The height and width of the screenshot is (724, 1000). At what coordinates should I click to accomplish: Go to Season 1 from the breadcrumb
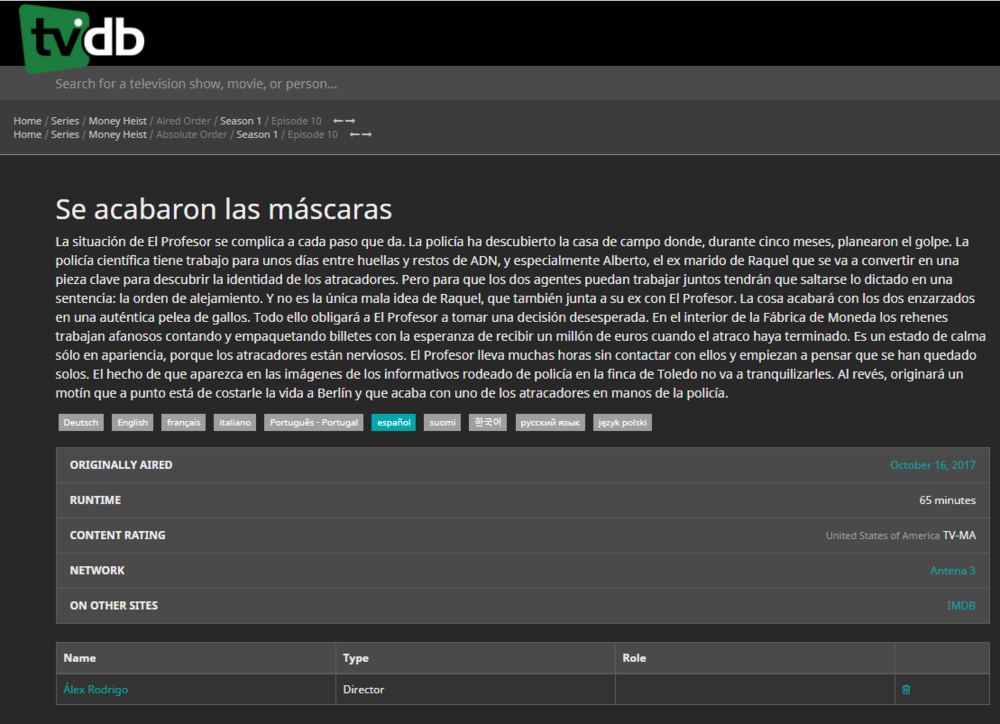point(240,120)
